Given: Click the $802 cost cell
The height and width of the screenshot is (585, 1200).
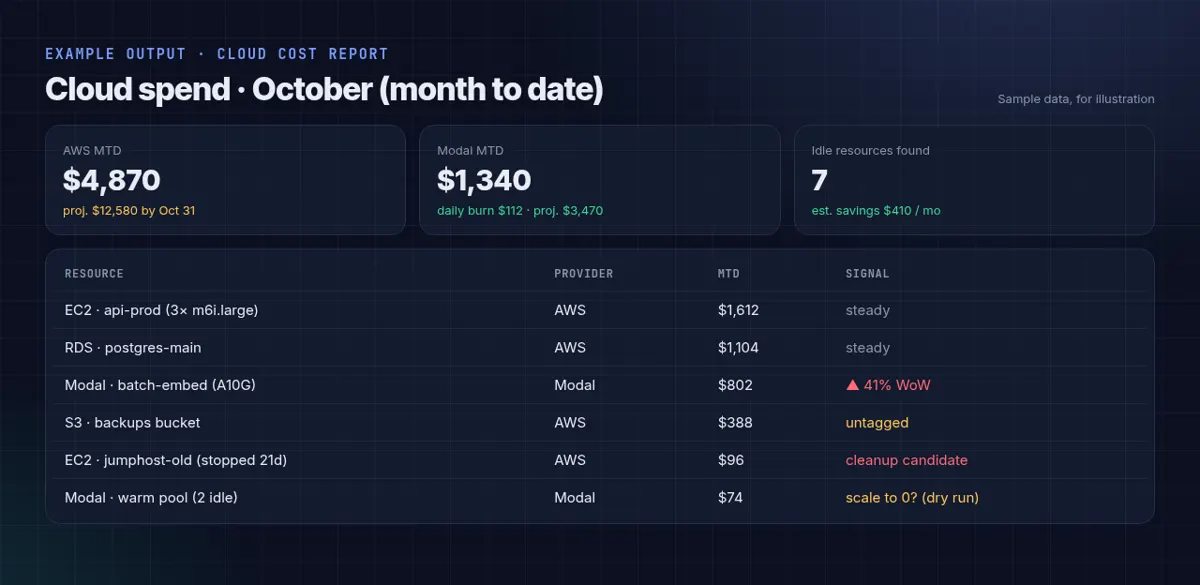Looking at the screenshot, I should tap(735, 385).
